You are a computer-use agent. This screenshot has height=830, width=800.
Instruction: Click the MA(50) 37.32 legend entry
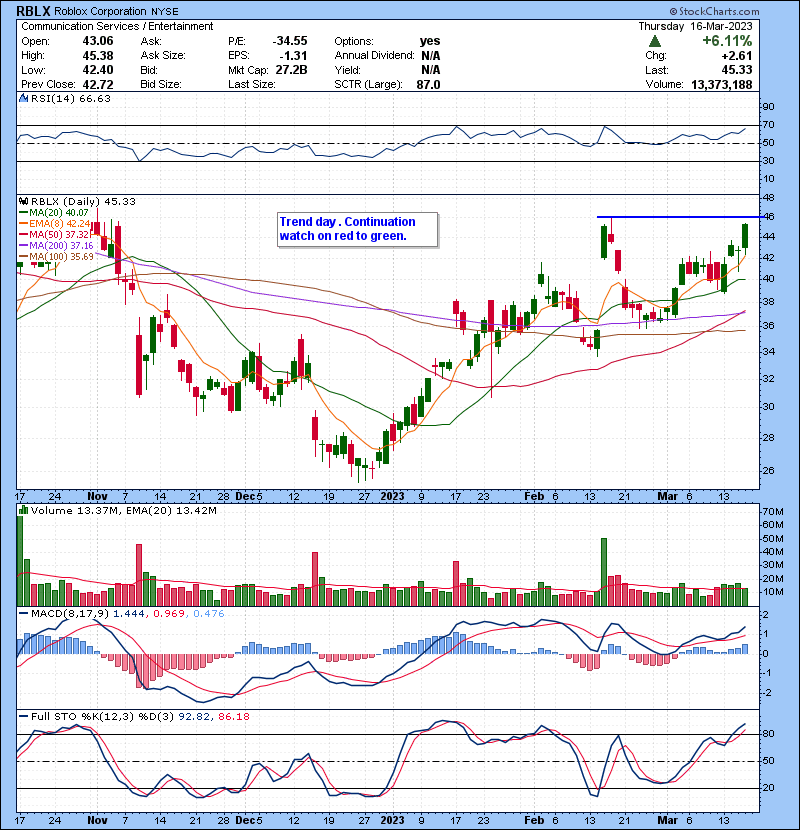[54, 234]
